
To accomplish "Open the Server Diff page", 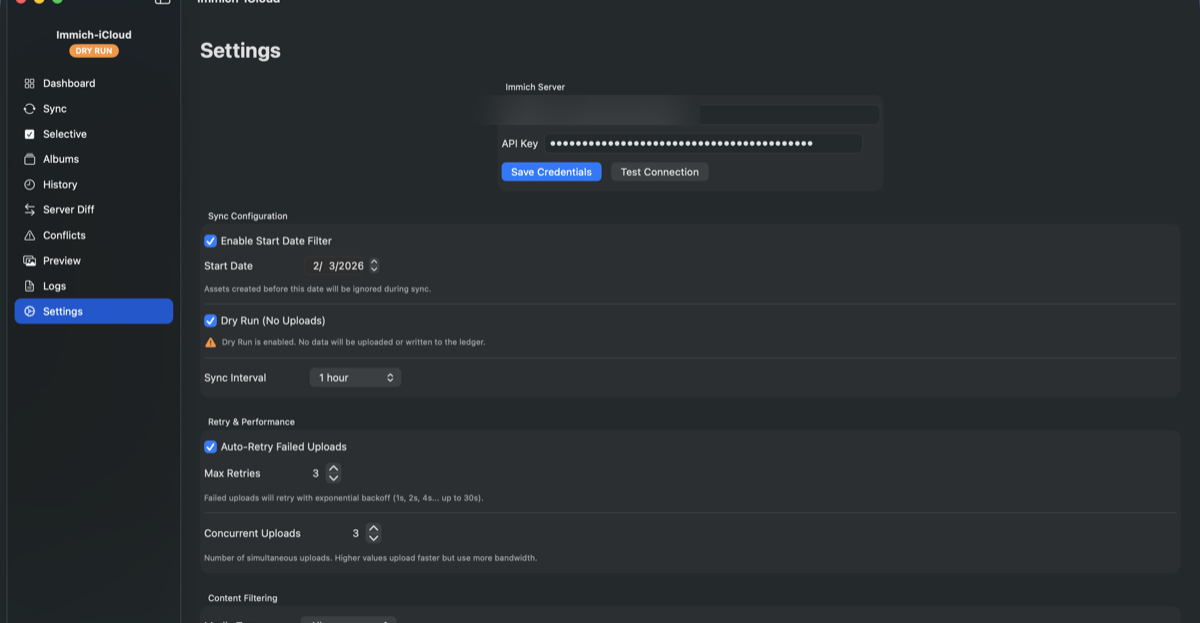I will (94, 210).
